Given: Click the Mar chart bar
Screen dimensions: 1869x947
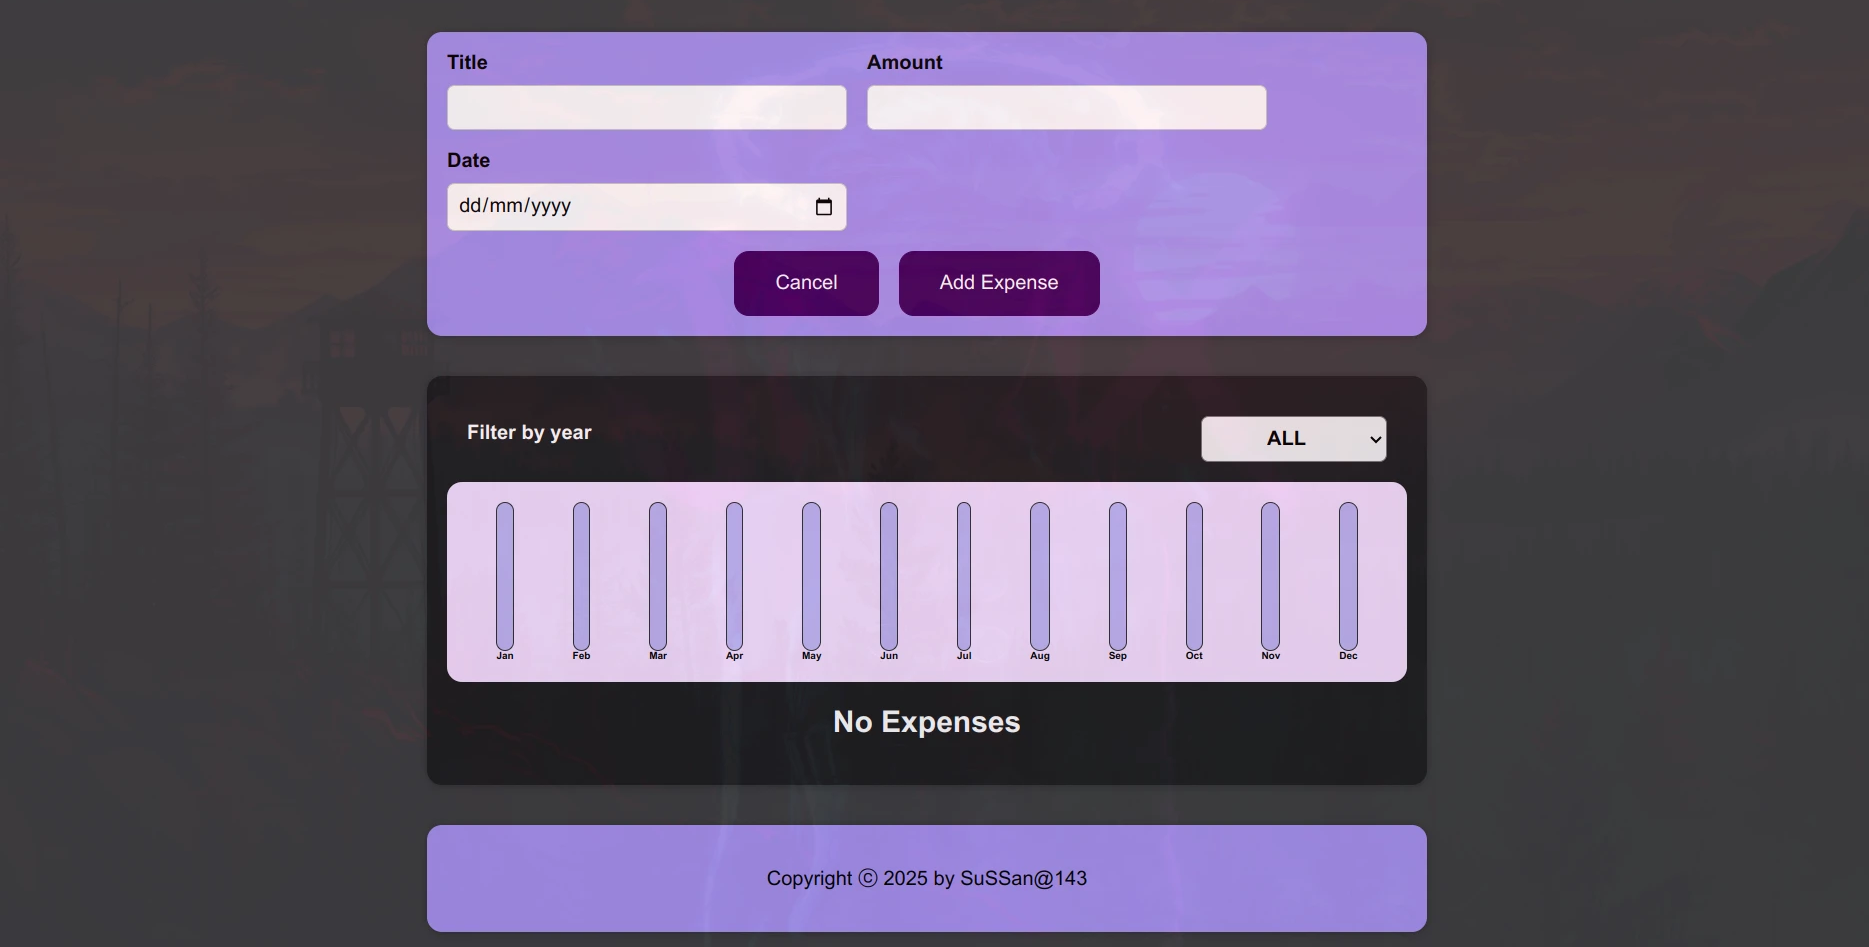Looking at the screenshot, I should 658,576.
